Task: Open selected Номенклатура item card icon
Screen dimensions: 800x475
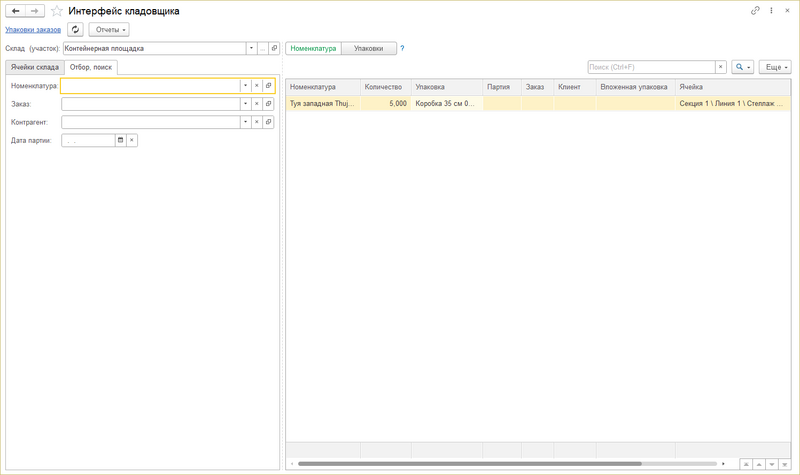Action: tap(268, 86)
